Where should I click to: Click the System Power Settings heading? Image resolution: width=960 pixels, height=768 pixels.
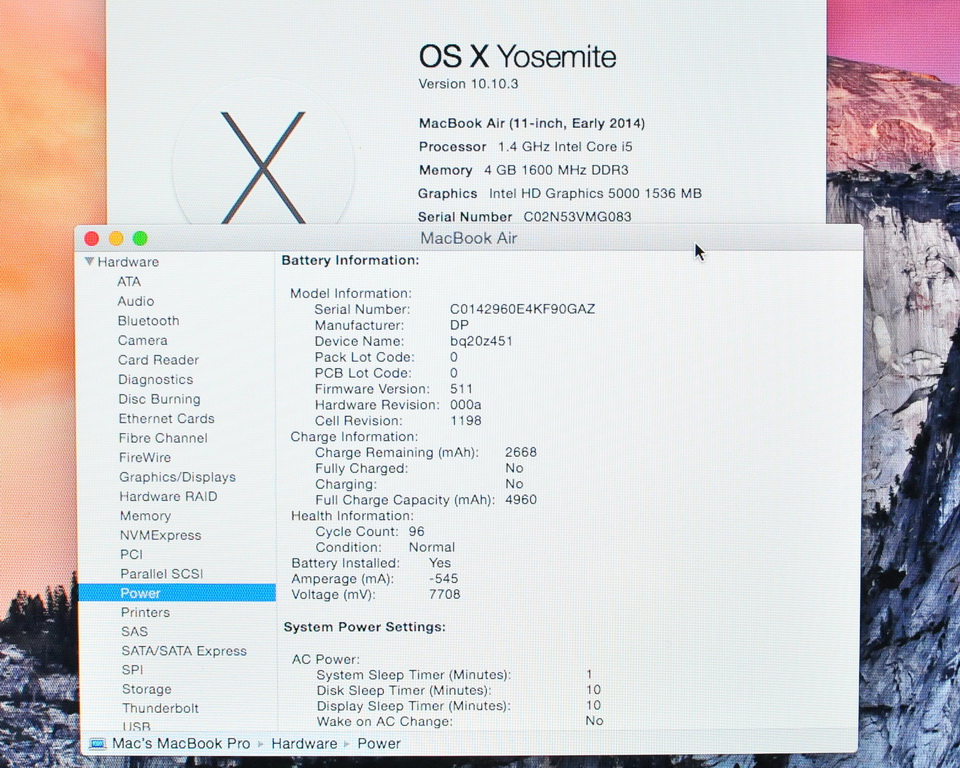365,627
